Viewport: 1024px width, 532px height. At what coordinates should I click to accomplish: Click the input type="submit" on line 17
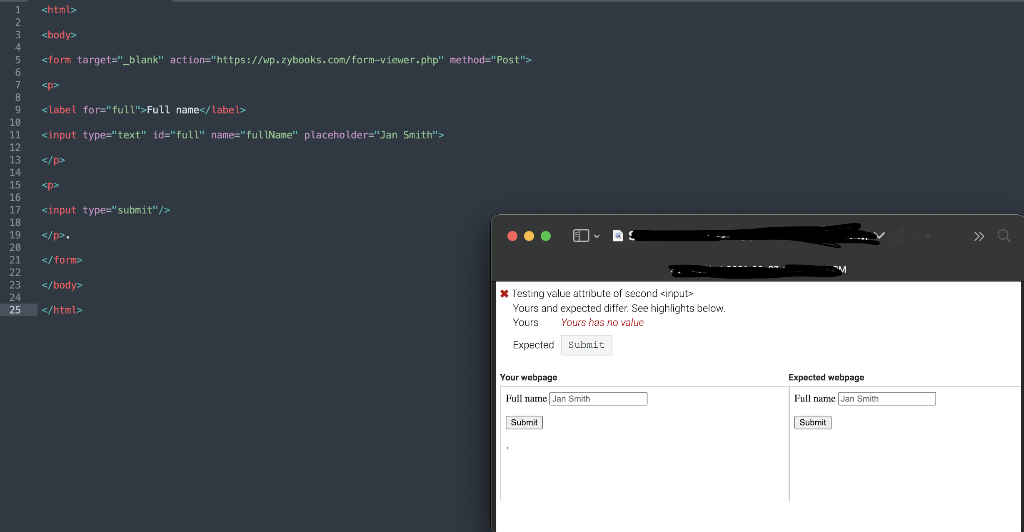[x=106, y=210]
